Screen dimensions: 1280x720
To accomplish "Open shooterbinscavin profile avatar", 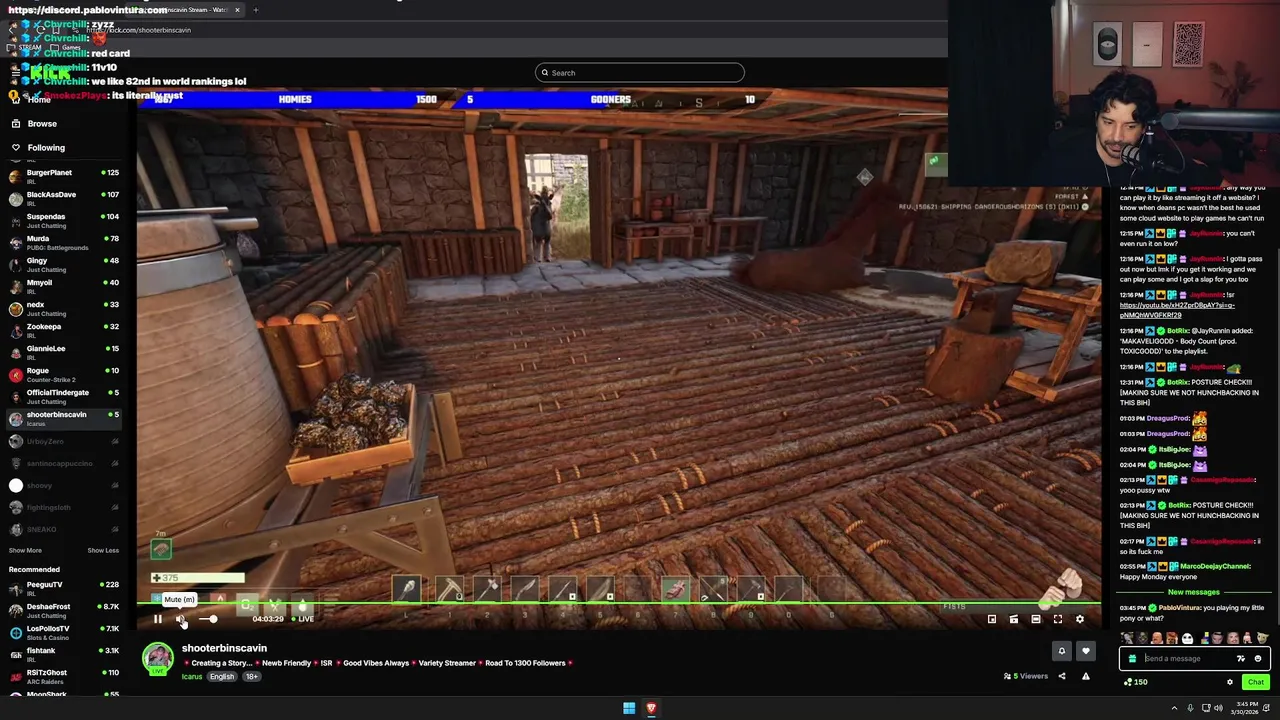I will (157, 657).
